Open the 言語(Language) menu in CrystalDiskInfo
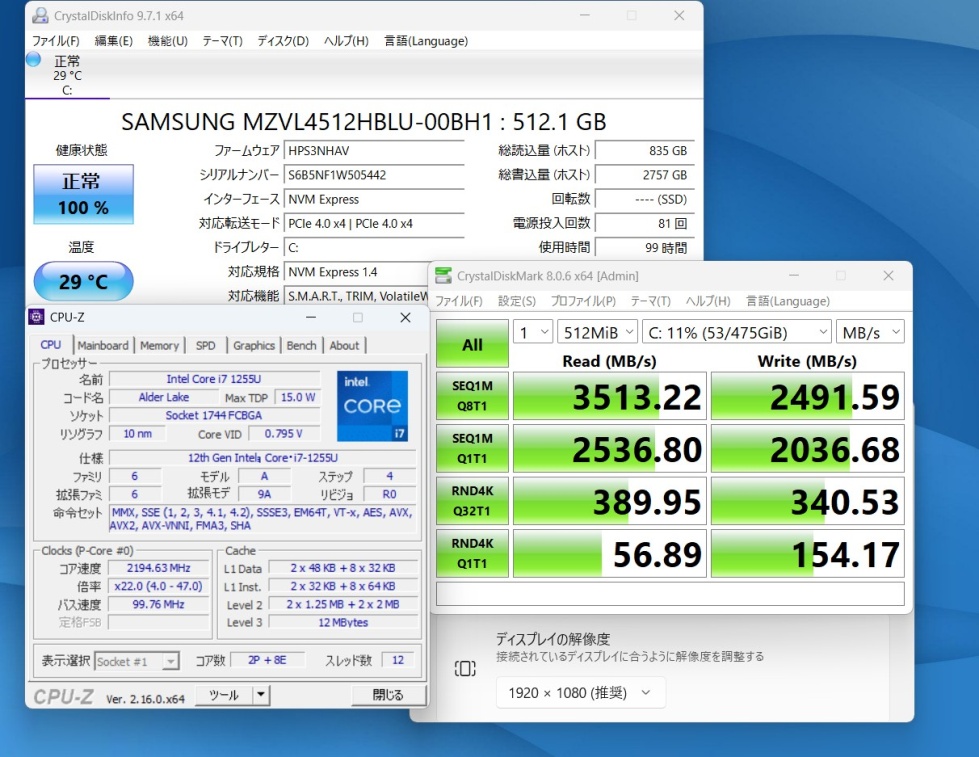Viewport: 979px width, 757px height. (426, 41)
